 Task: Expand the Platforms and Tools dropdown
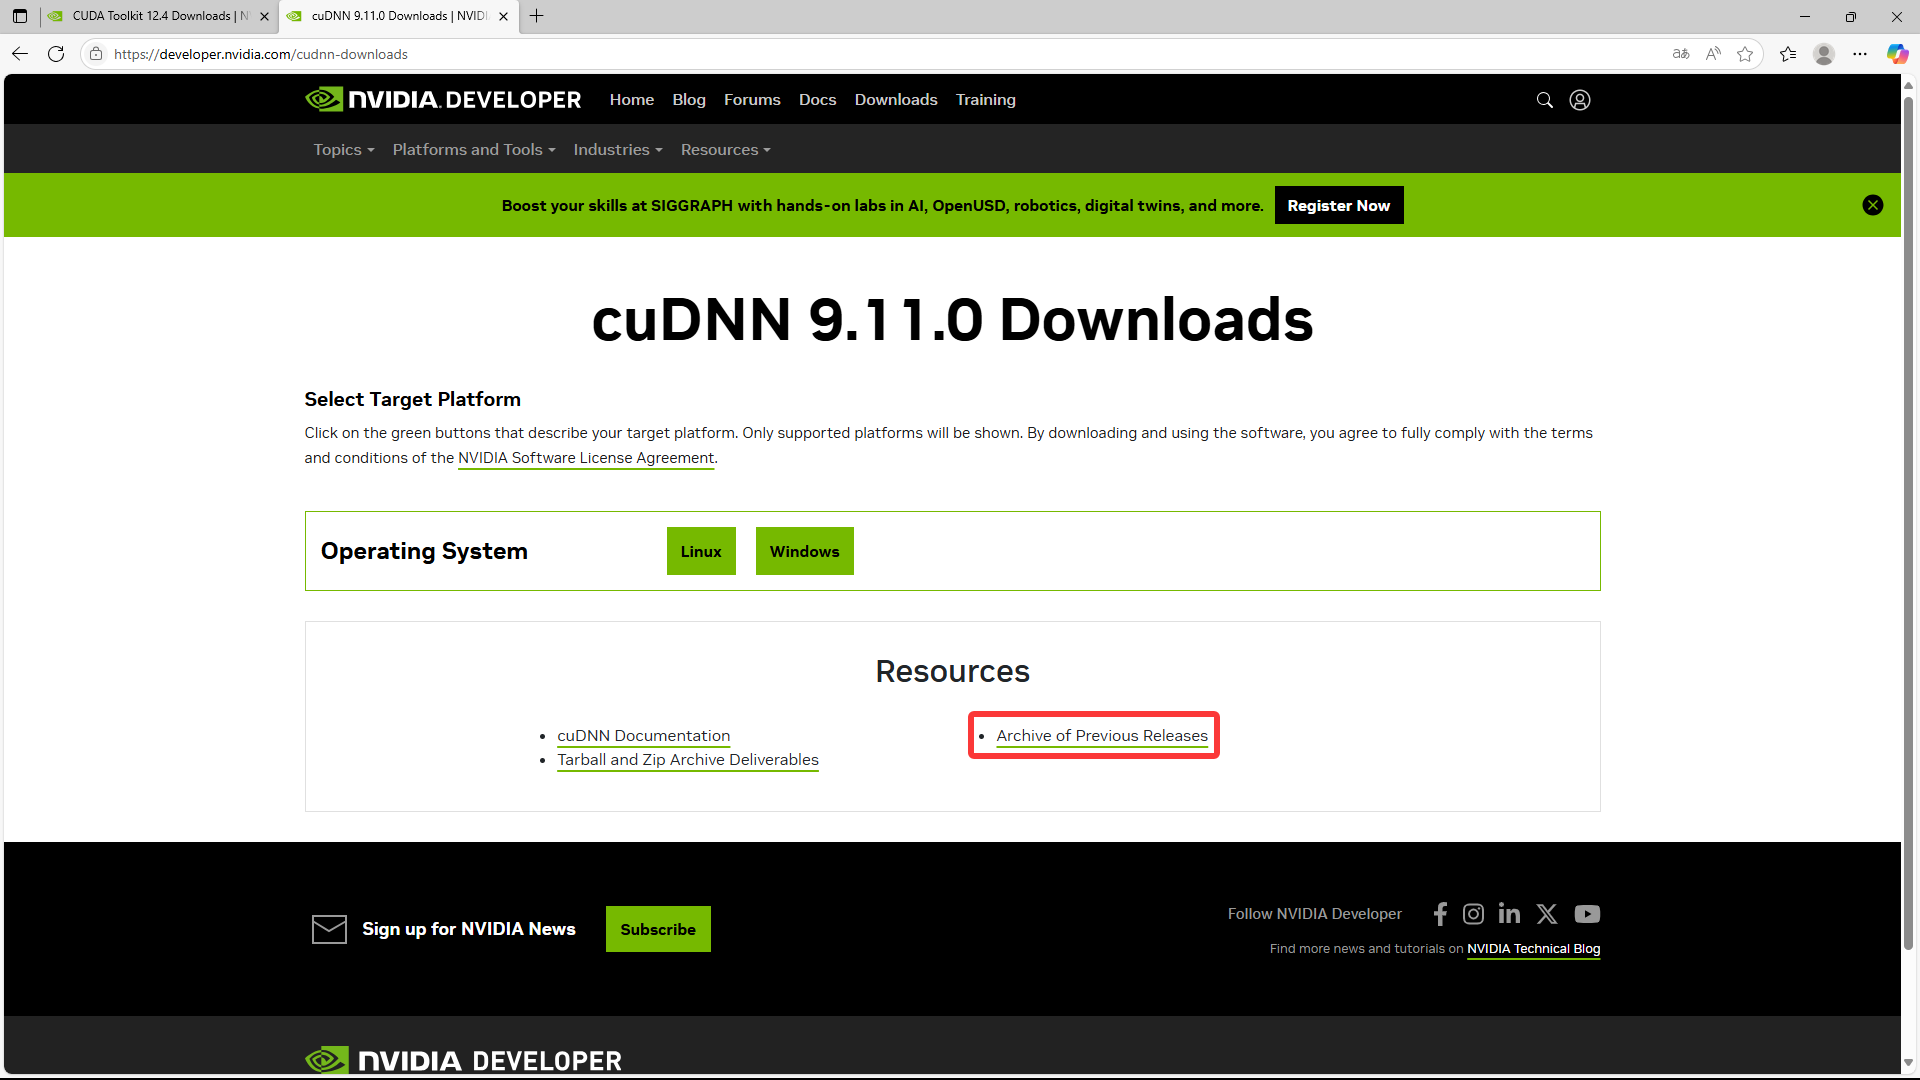point(474,150)
